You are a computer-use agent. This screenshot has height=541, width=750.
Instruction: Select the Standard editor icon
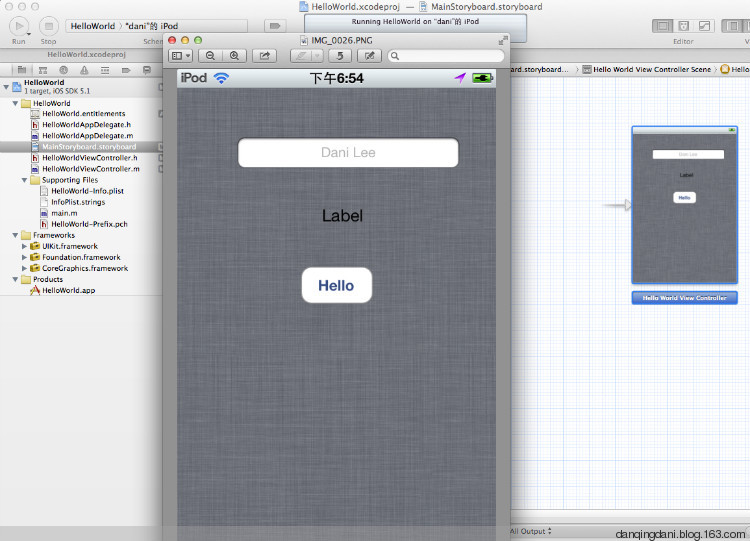(662, 26)
